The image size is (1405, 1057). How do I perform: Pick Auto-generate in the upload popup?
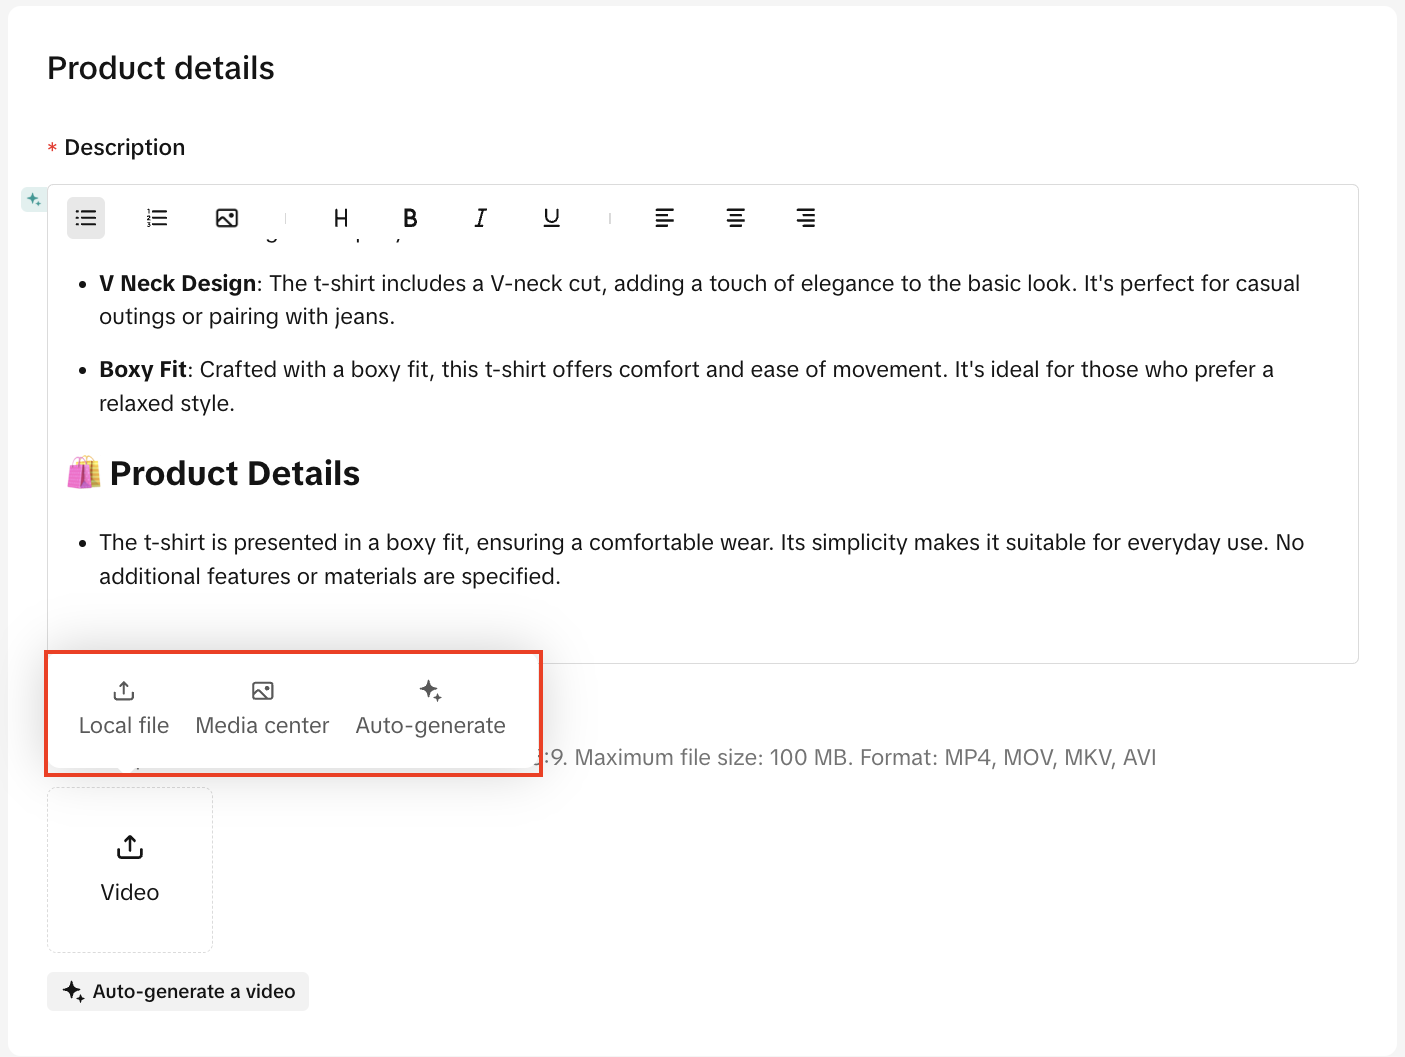(x=430, y=708)
